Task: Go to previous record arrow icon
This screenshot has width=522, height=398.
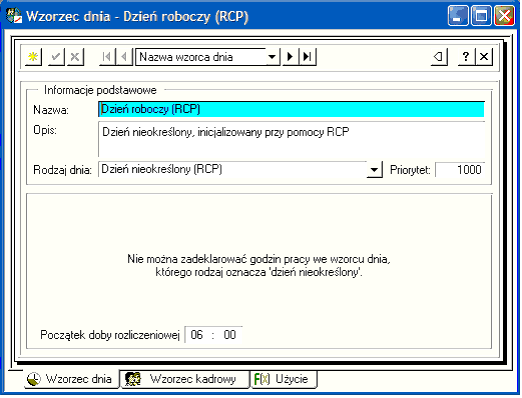Action: click(124, 57)
